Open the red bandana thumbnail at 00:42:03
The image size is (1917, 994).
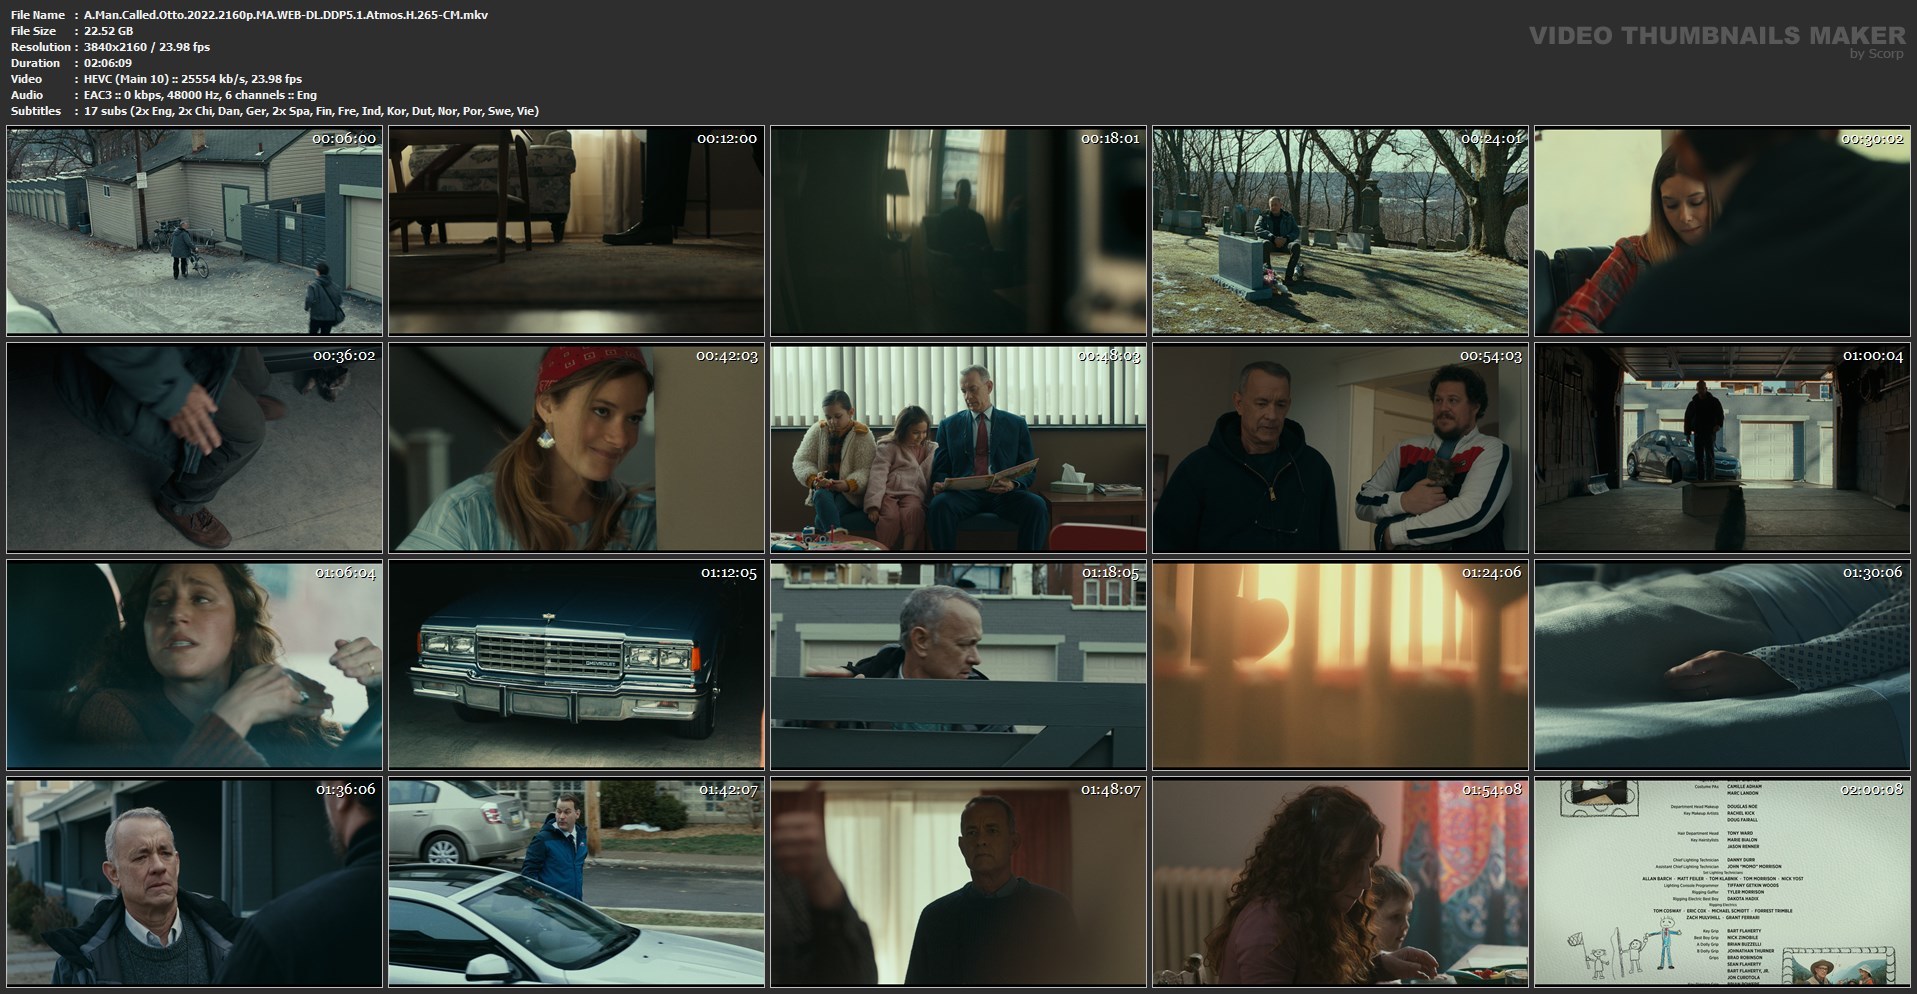click(576, 448)
